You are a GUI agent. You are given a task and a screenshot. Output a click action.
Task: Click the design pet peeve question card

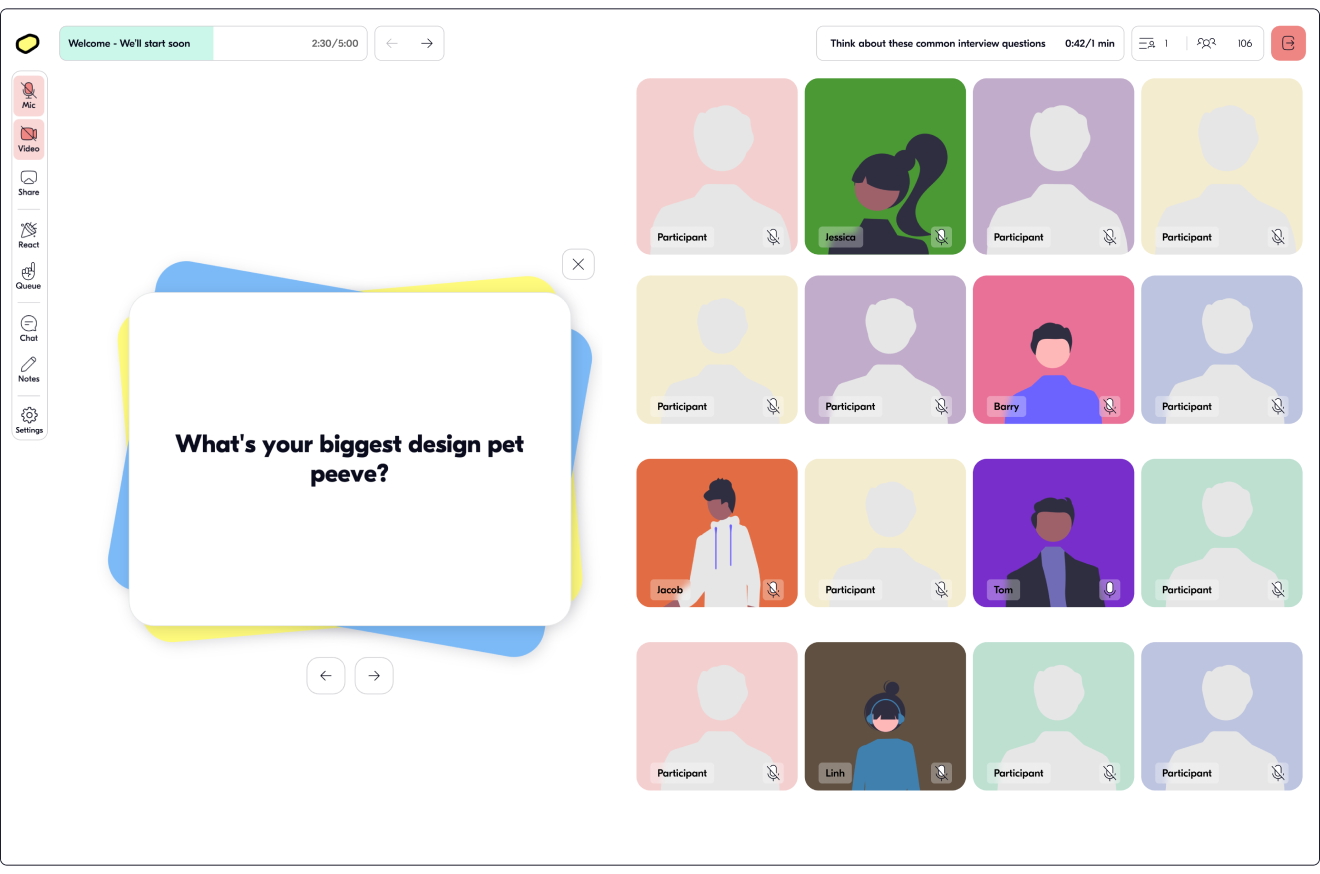pyautogui.click(x=350, y=459)
